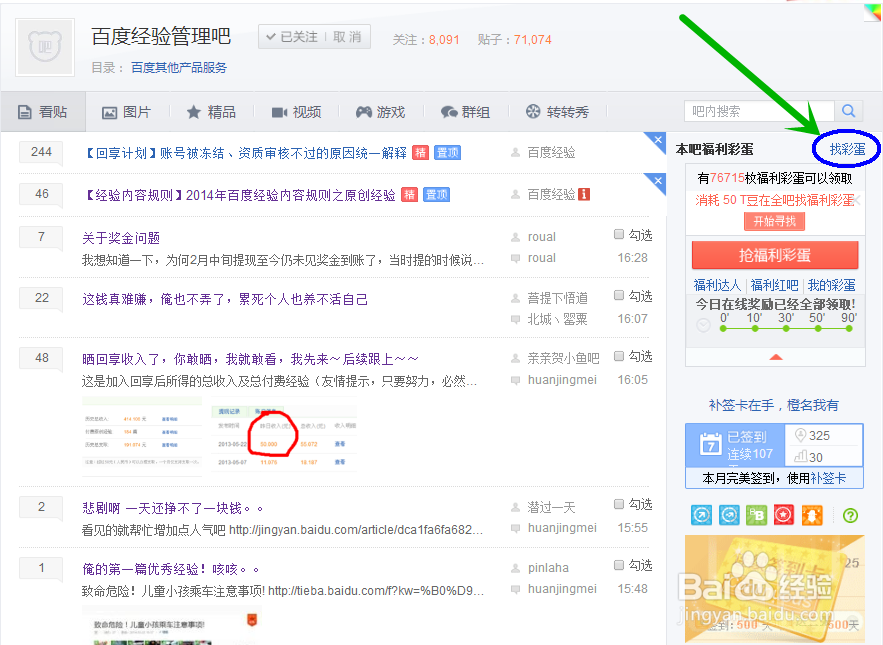Click author name pinlaha
Screen dimensions: 883x645
(x=548, y=568)
